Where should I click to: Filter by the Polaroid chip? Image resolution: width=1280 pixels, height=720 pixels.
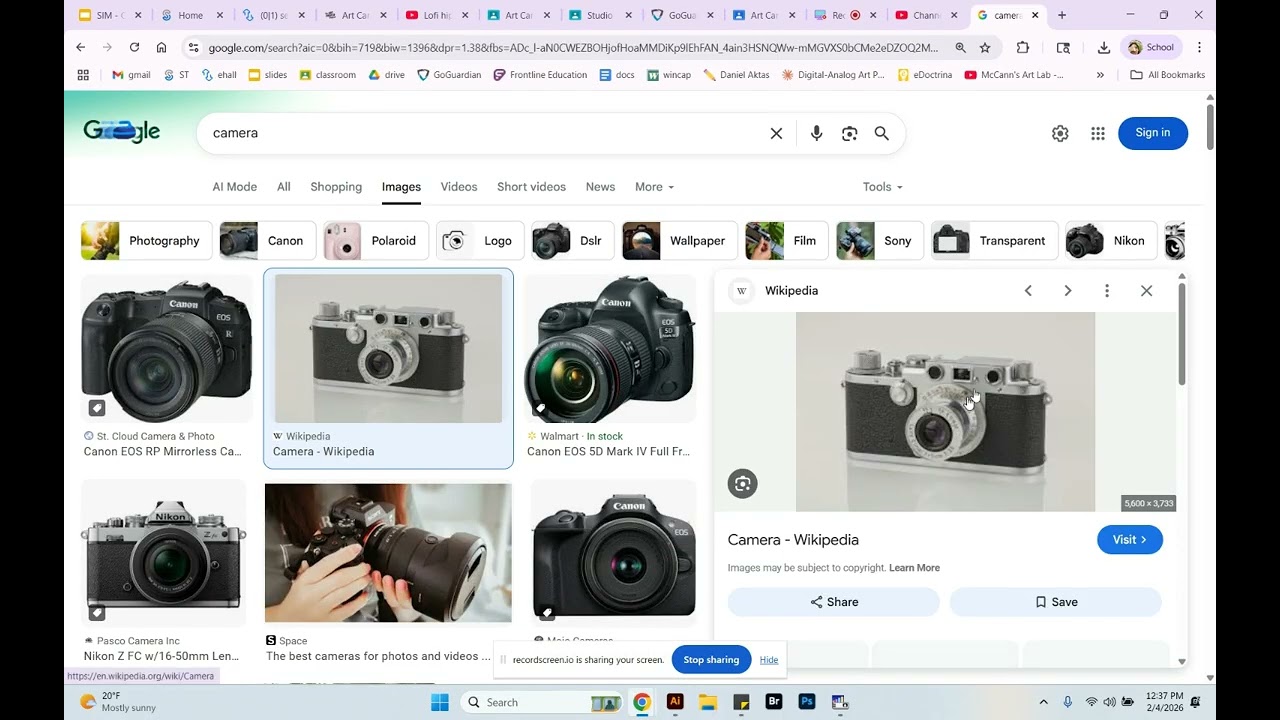376,241
